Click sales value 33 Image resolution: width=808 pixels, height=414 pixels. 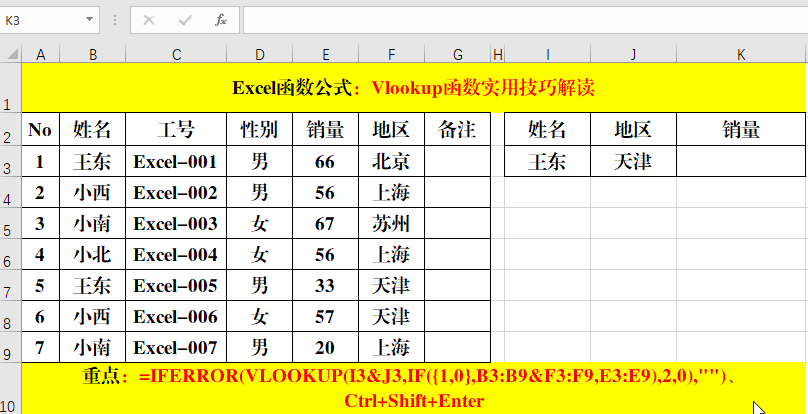(326, 286)
